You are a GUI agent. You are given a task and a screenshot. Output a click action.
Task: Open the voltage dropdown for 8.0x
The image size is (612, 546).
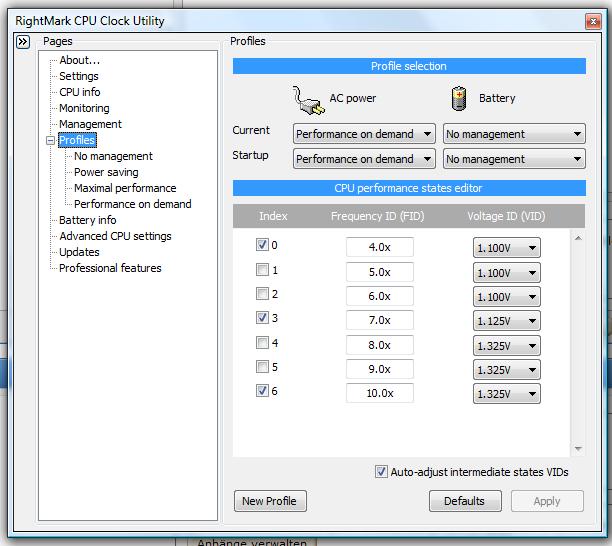coord(507,345)
